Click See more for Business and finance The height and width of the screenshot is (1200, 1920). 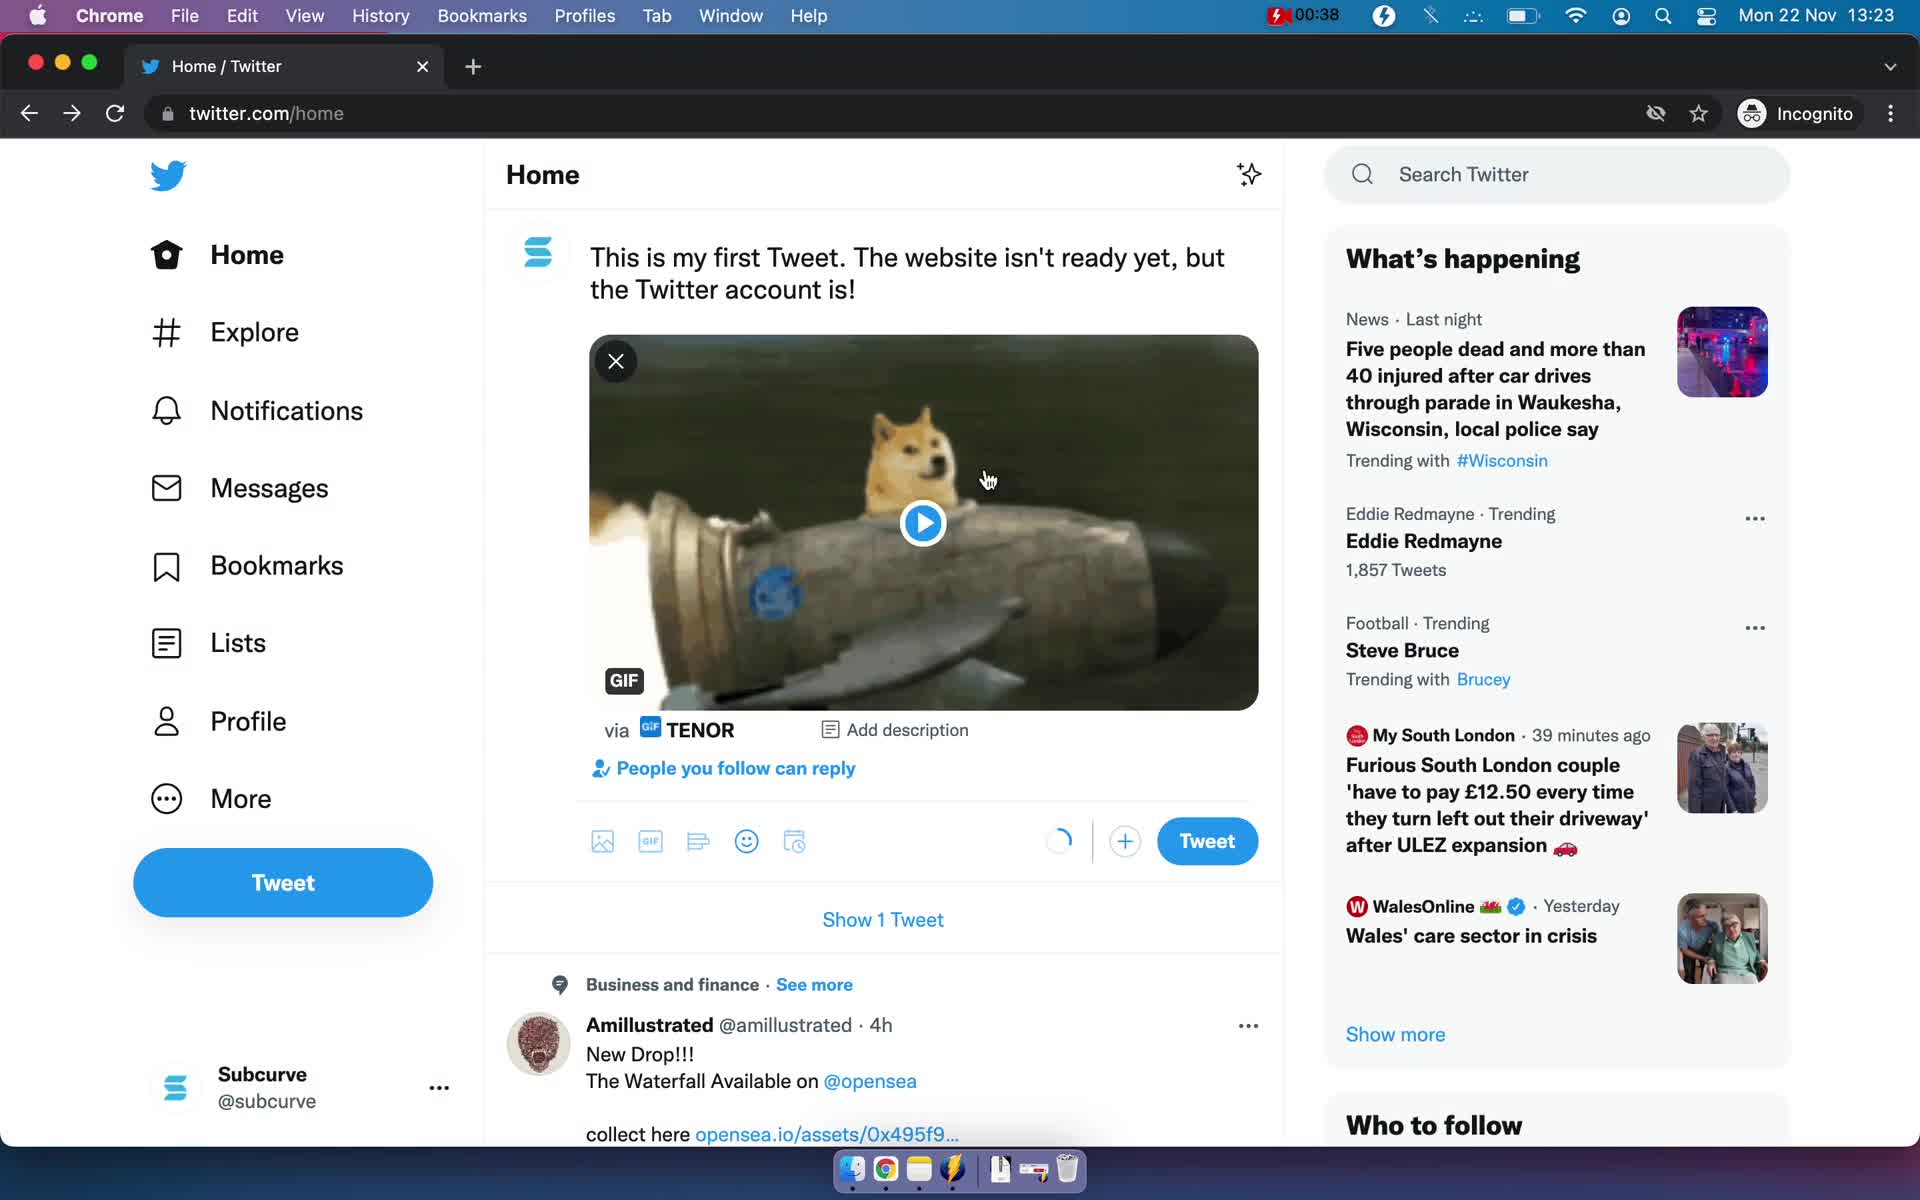pos(814,985)
